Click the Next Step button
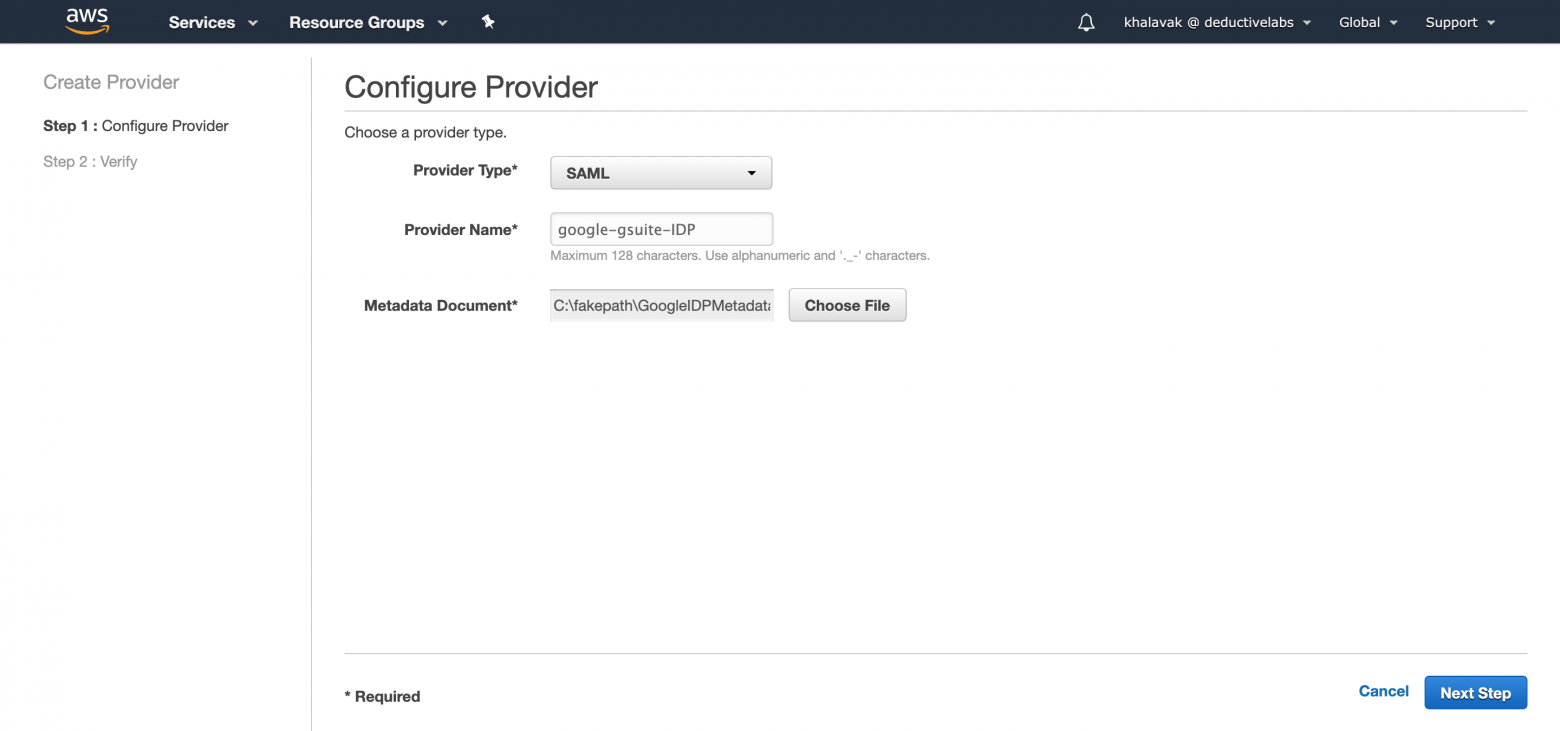 pyautogui.click(x=1475, y=693)
